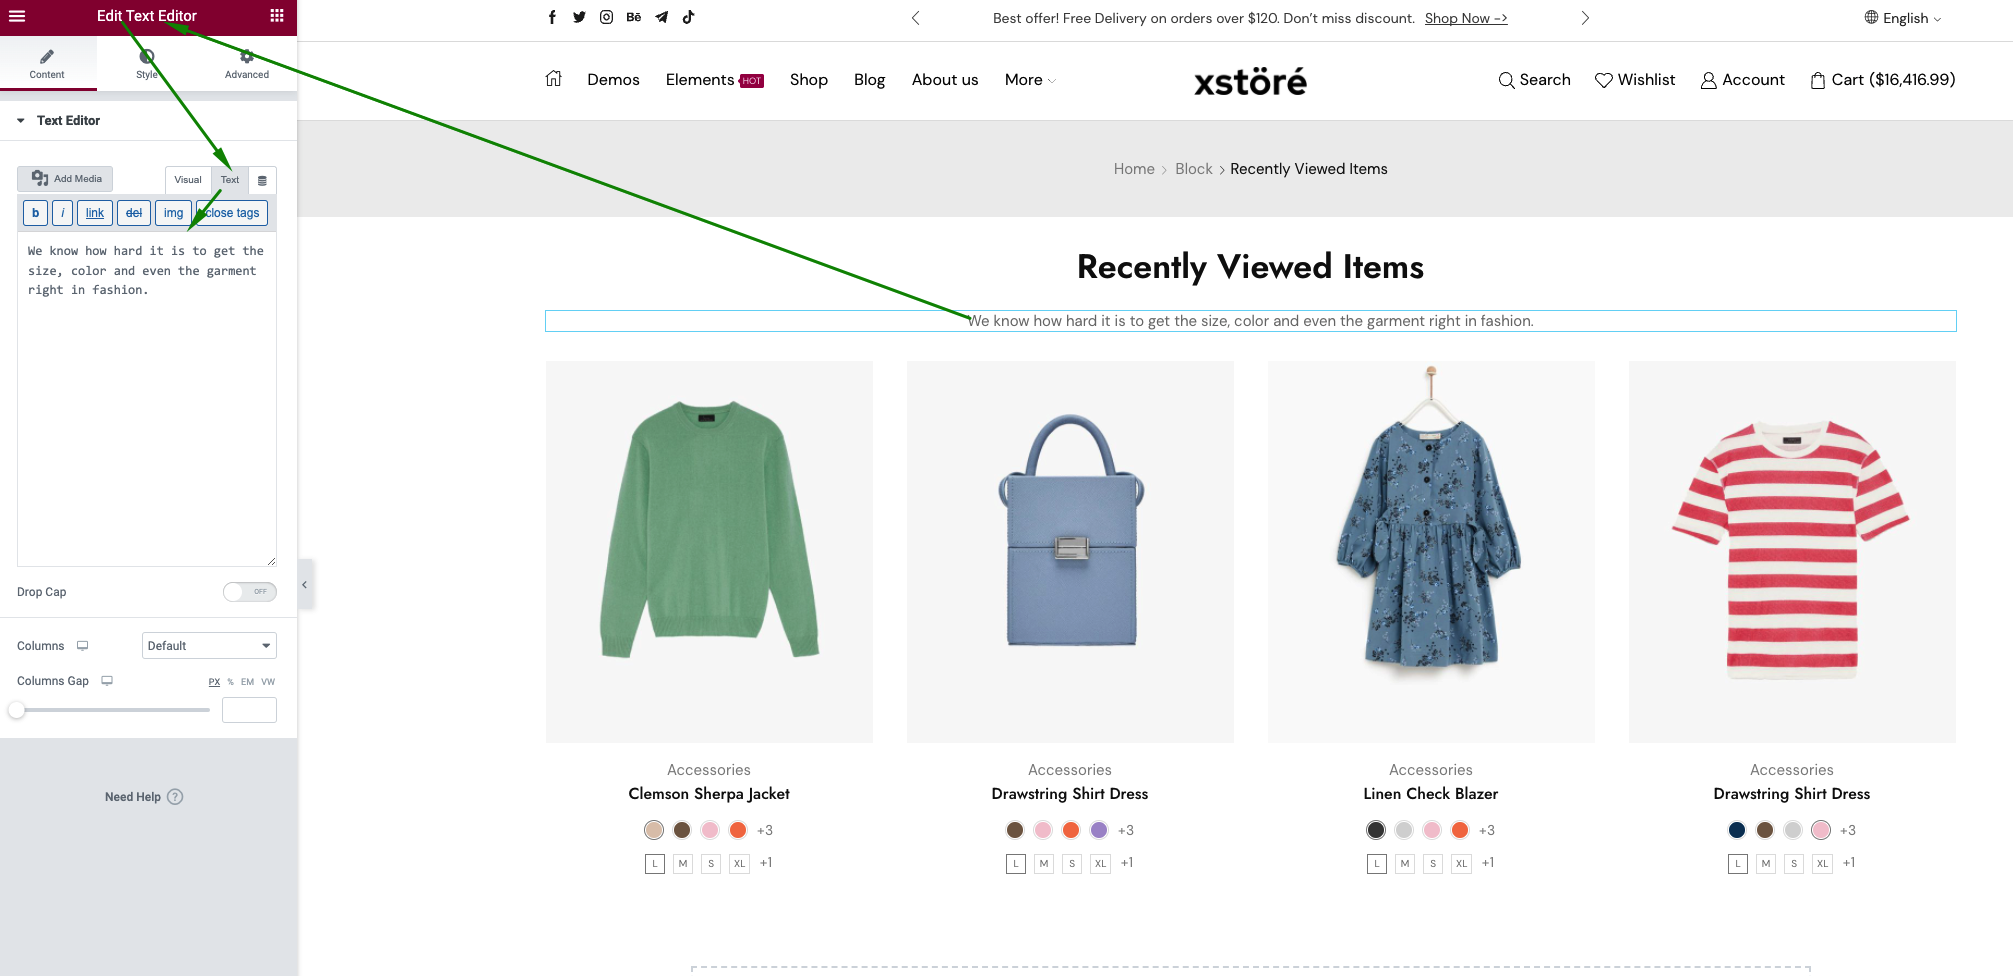
Task: Open the widgets grid panel icon
Action: pos(277,16)
